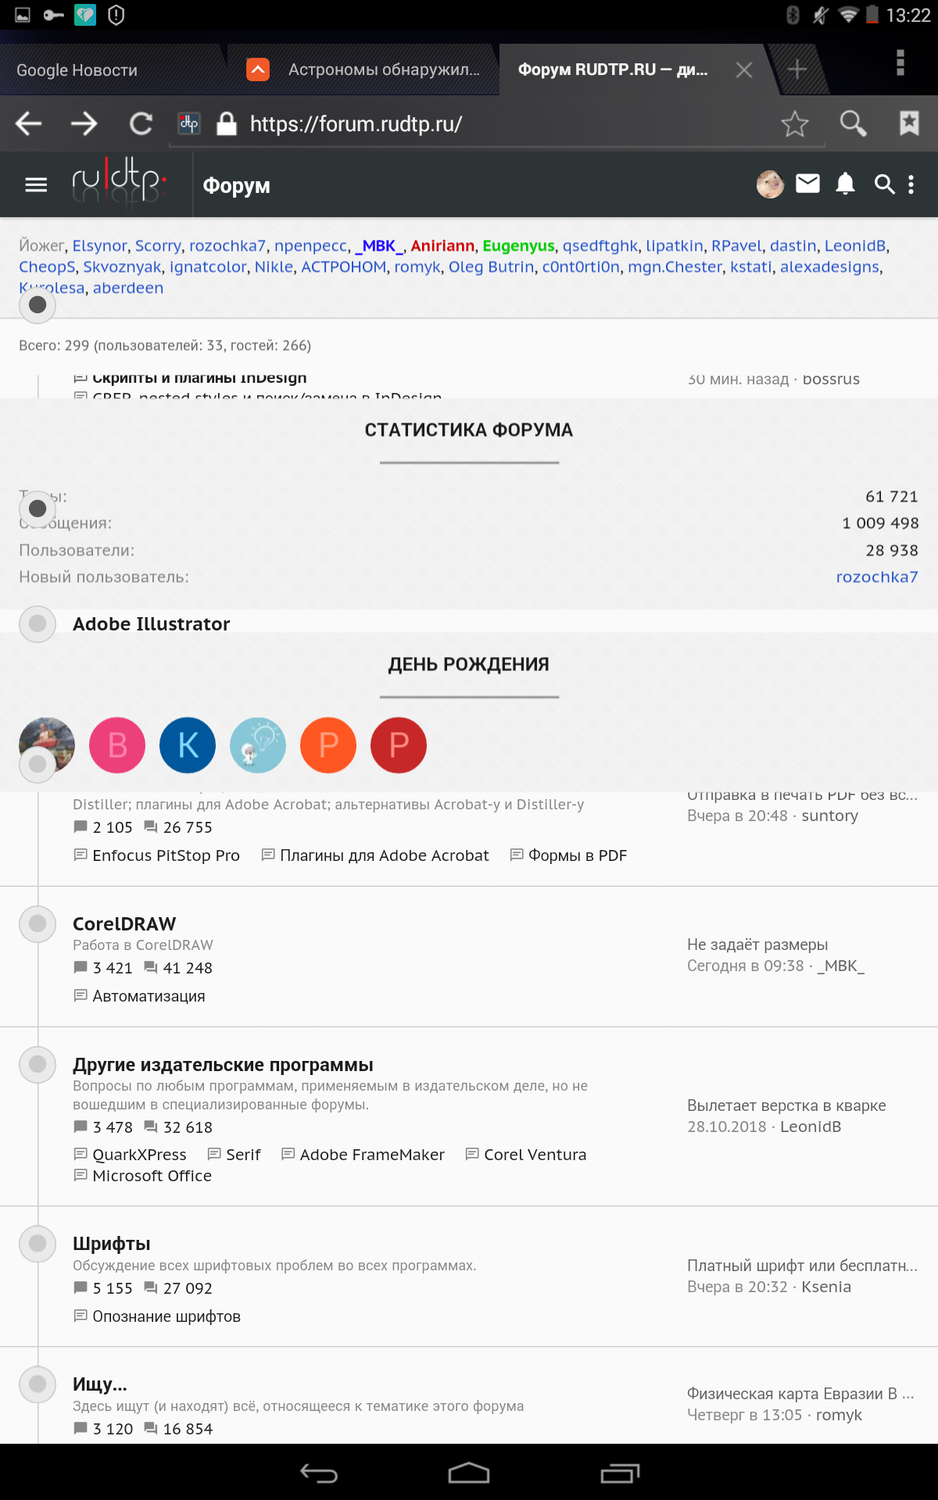The image size is (938, 1500).
Task: Open the browser bookmarks icon
Action: coord(909,124)
